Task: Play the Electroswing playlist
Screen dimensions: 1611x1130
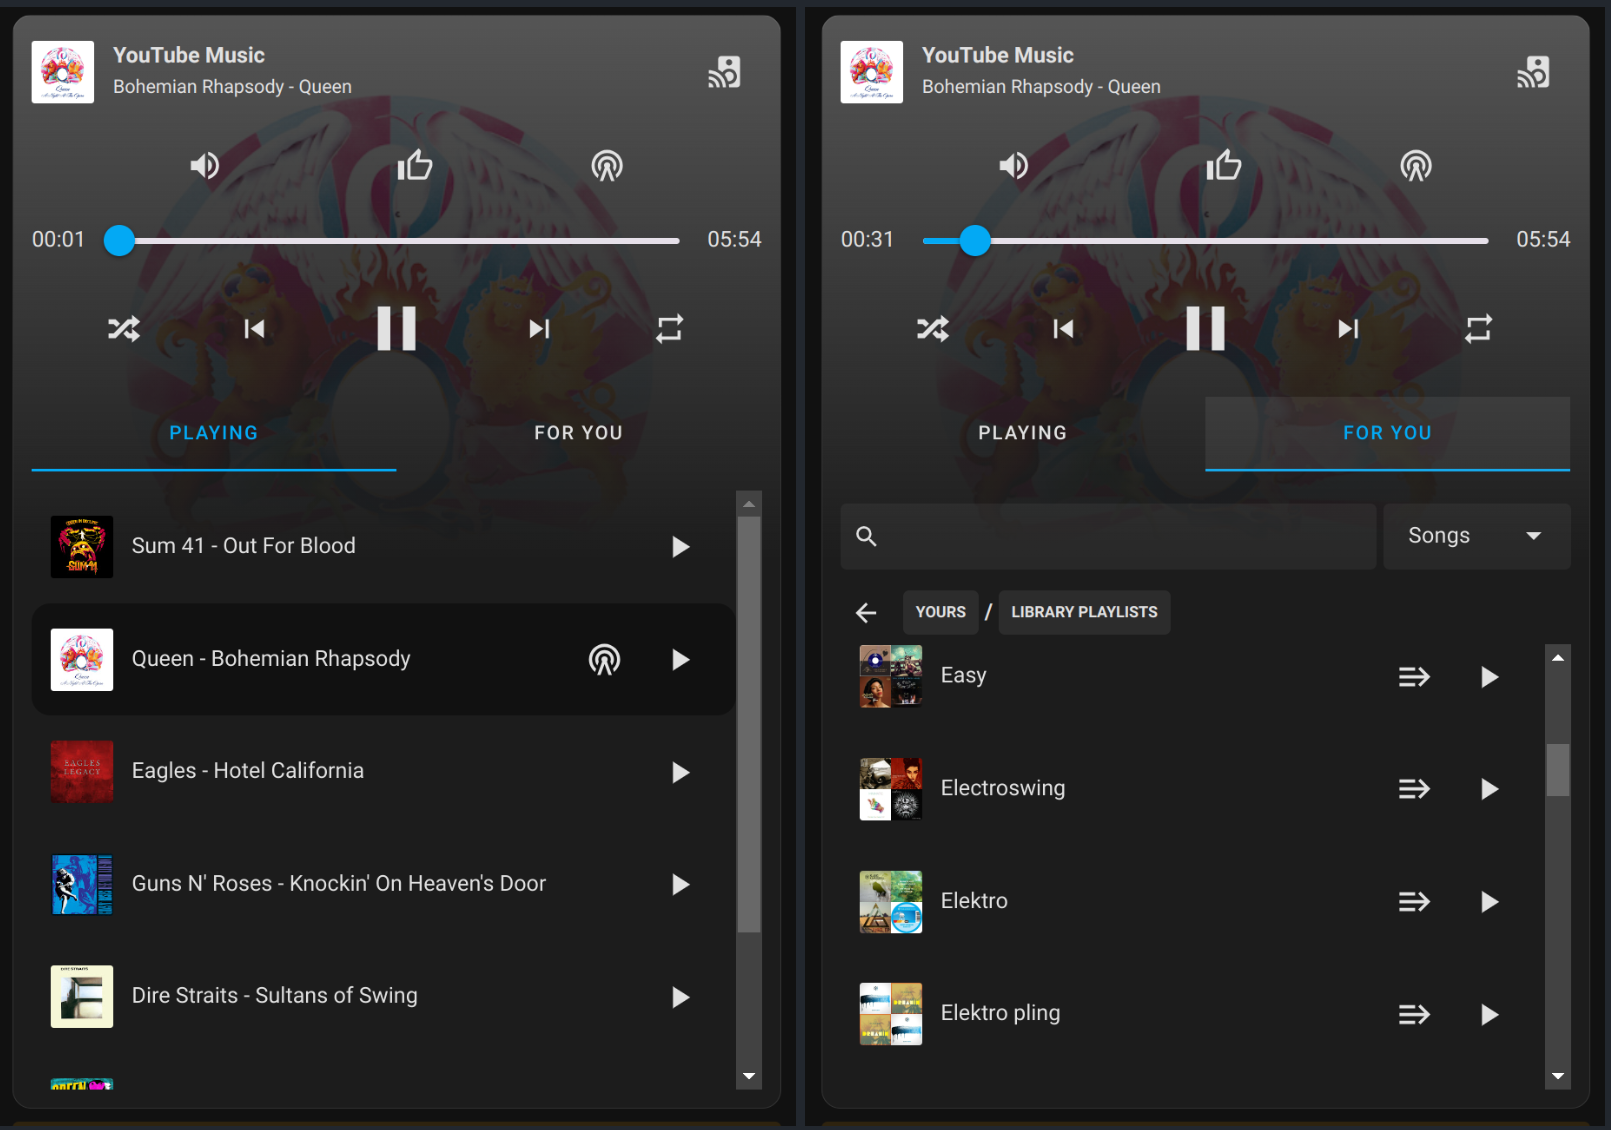Action: 1490,789
